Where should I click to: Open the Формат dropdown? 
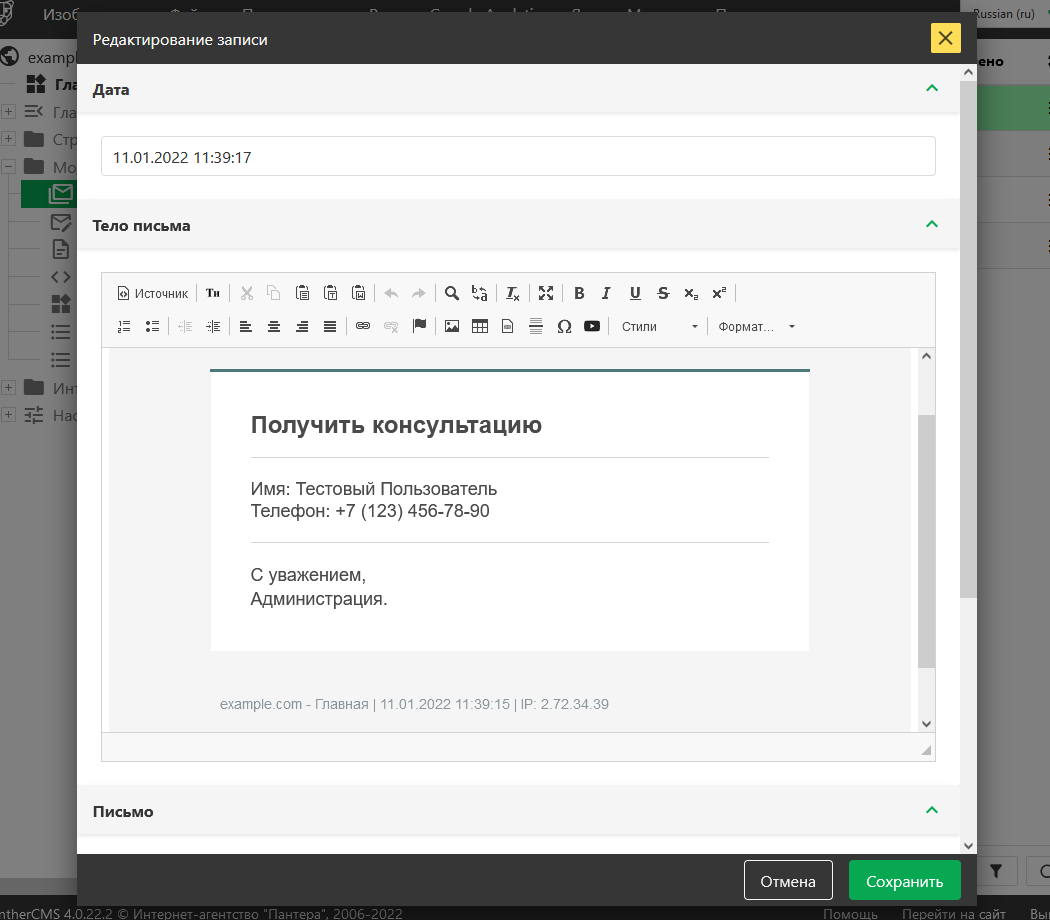tap(756, 326)
